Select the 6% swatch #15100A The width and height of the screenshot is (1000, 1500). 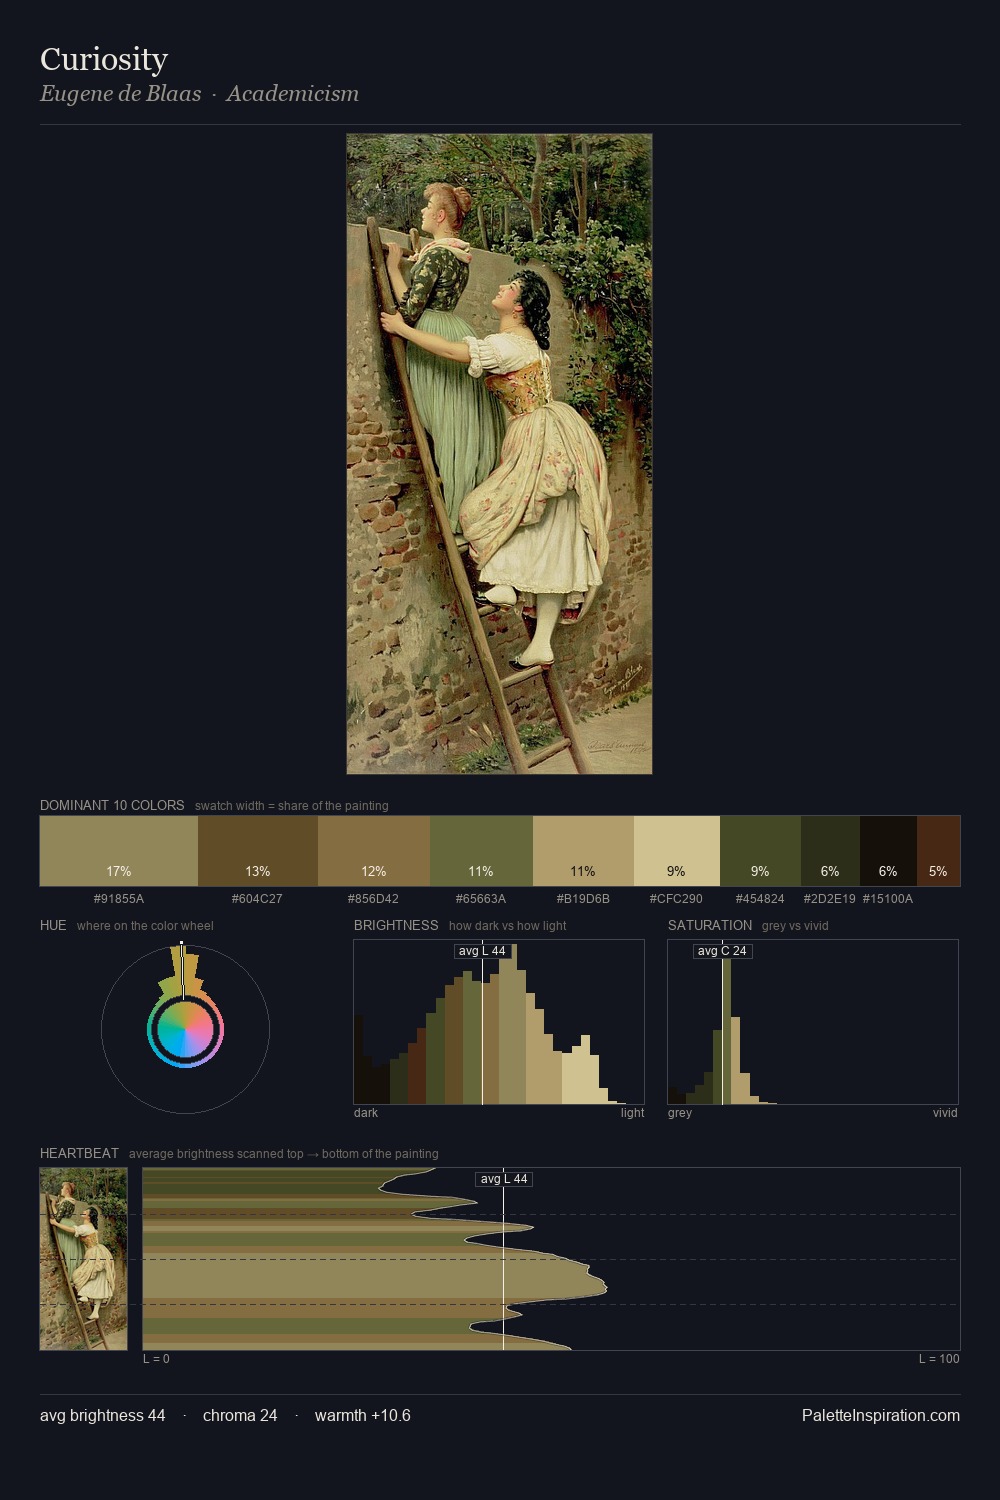888,851
